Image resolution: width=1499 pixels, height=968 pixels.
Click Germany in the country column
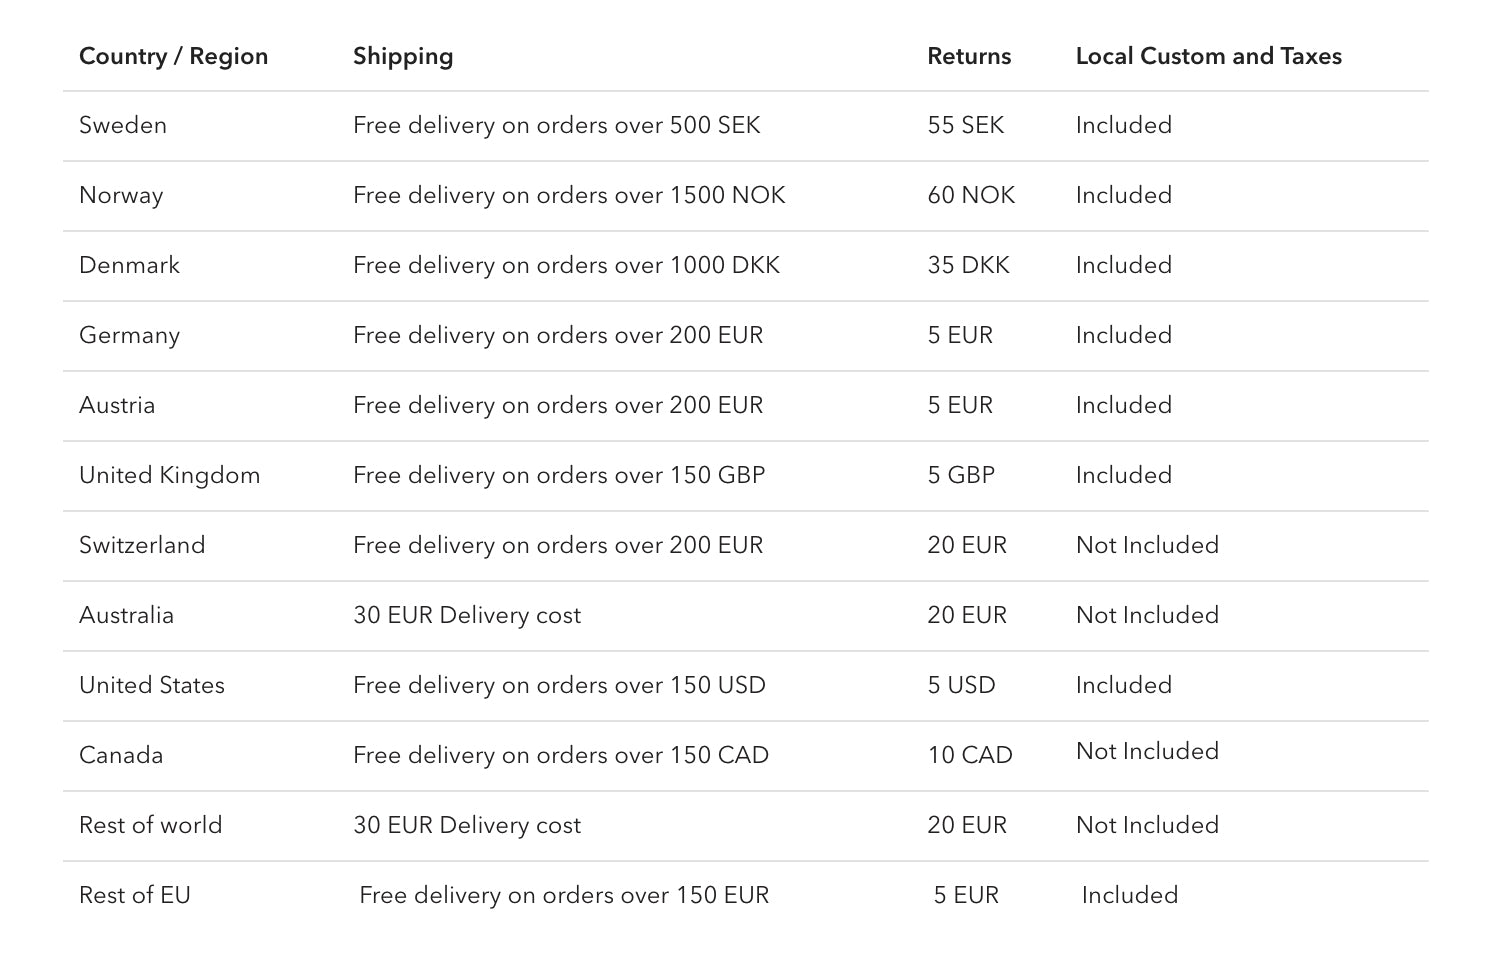pos(129,335)
